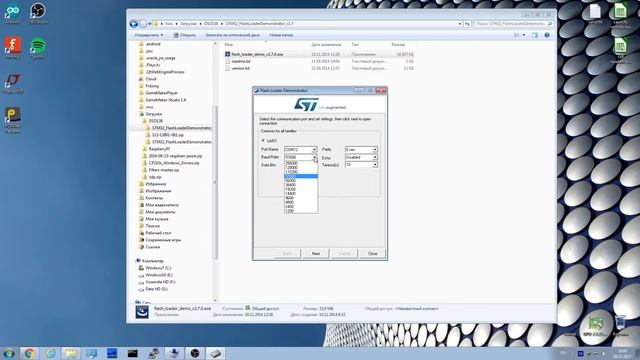Choose 115200 in baud rate list
Image resolution: width=640 pixels, height=360 pixels.
[x=301, y=172]
